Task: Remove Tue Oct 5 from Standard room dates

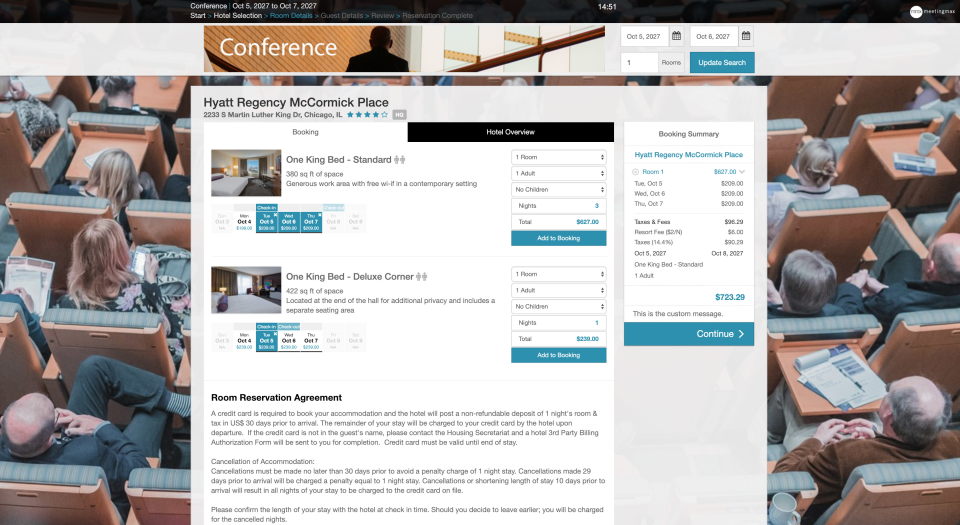Action: 276,215
